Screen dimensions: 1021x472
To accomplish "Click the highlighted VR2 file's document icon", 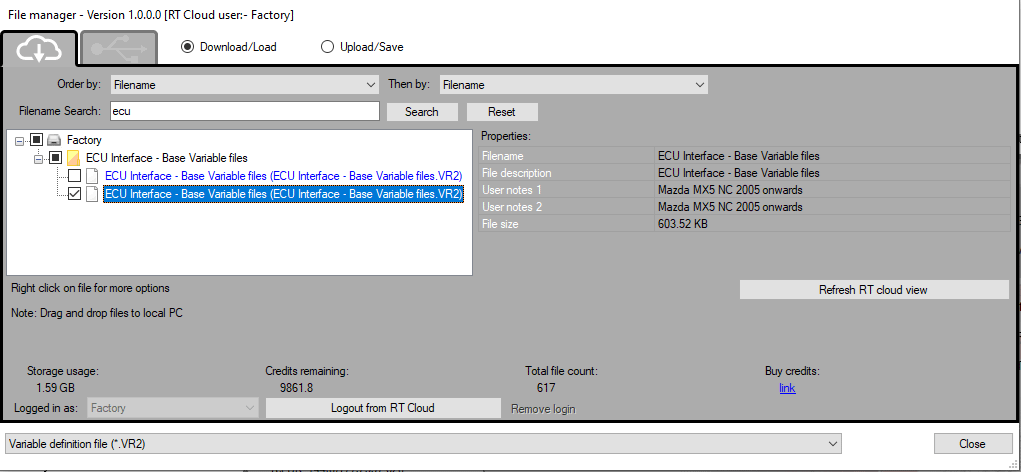I will click(x=92, y=194).
